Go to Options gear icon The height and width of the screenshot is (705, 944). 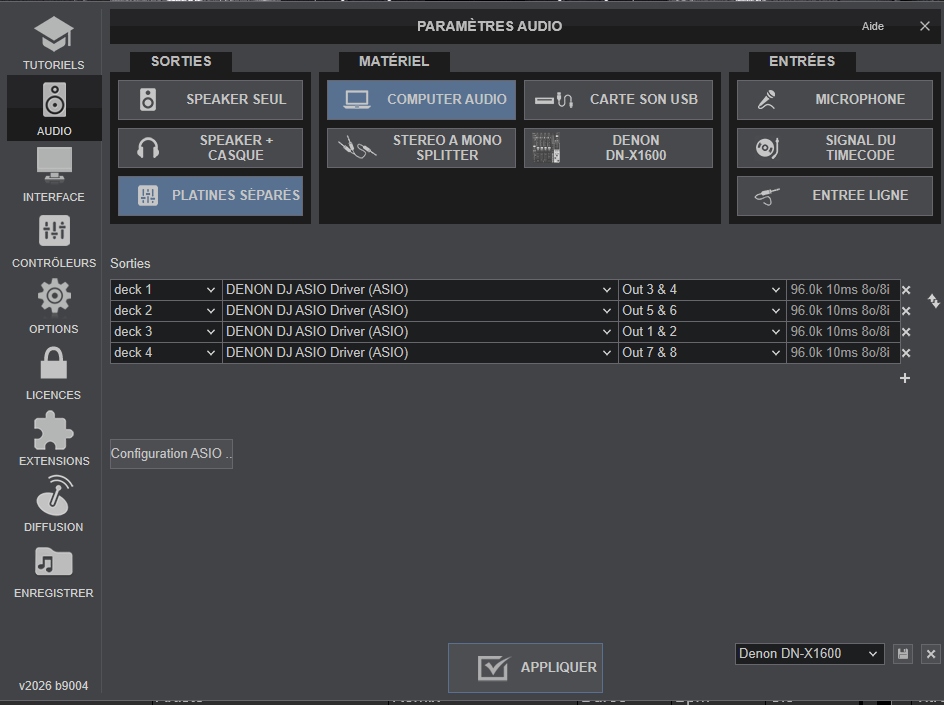(53, 306)
